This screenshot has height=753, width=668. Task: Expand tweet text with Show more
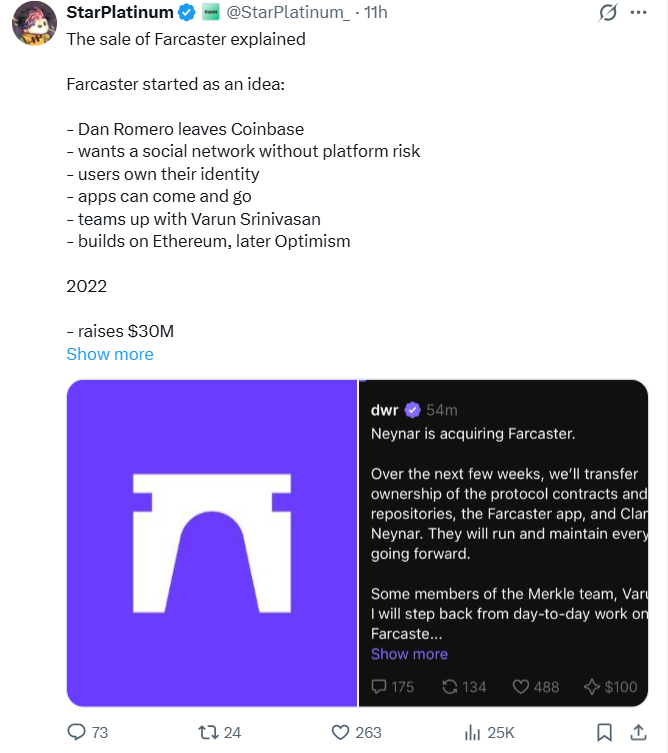coord(110,354)
